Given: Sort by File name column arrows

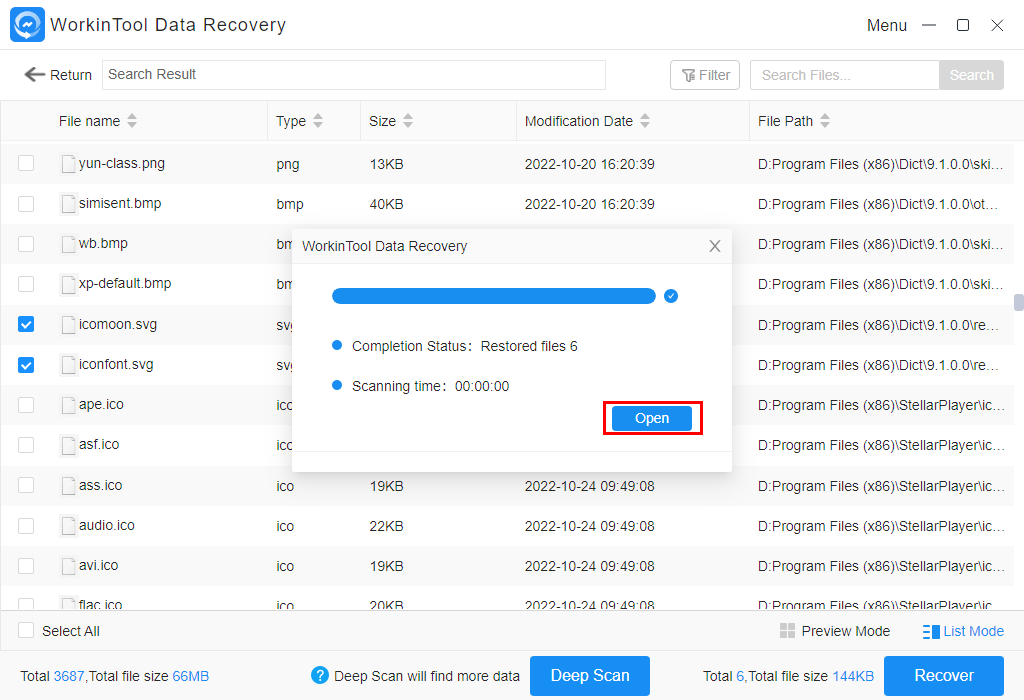Looking at the screenshot, I should [x=132, y=121].
